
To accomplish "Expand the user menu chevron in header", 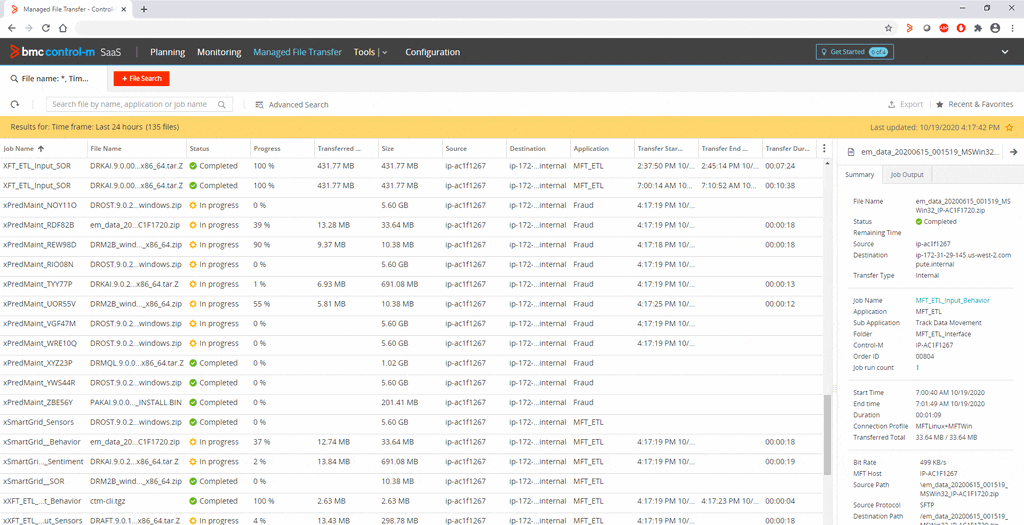I will (1005, 52).
